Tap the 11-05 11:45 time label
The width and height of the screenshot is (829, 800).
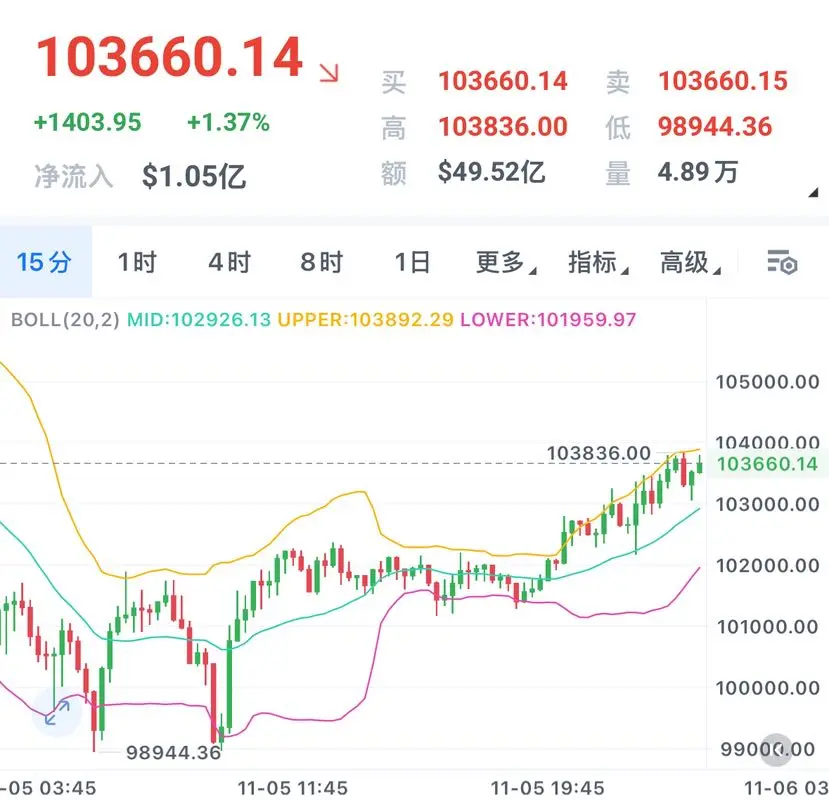point(292,788)
